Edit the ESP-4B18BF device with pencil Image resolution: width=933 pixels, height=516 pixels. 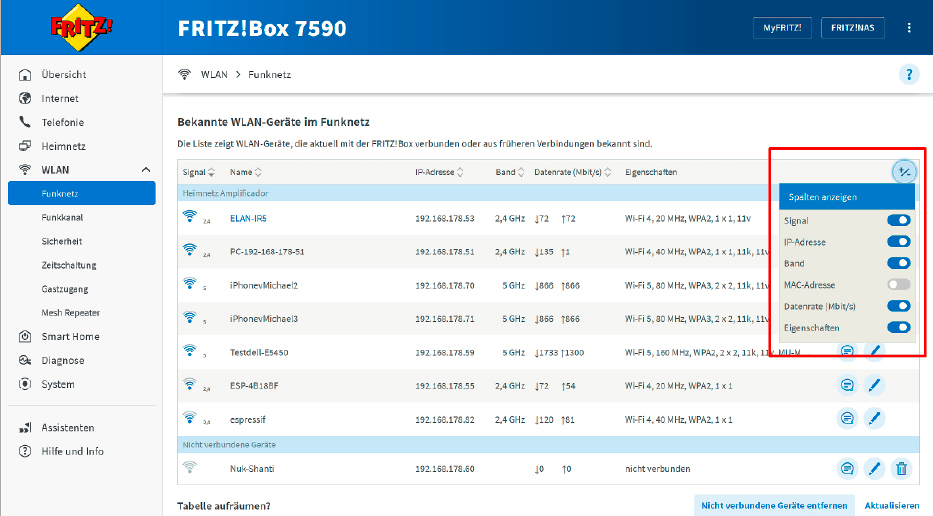click(874, 385)
